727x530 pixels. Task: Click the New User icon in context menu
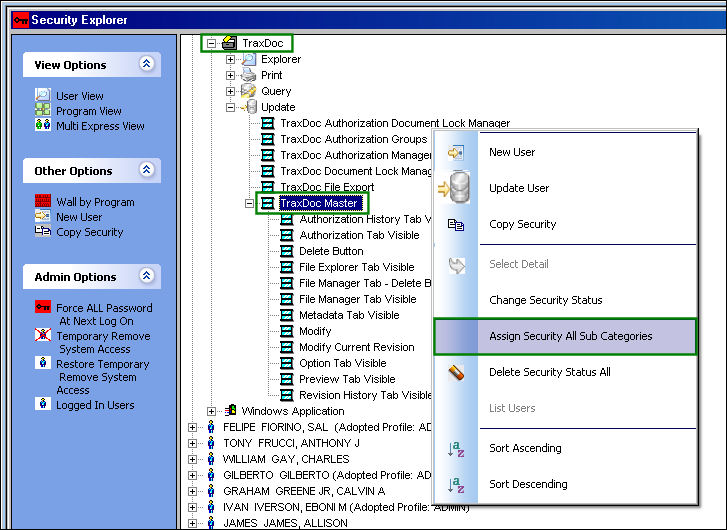tap(455, 153)
